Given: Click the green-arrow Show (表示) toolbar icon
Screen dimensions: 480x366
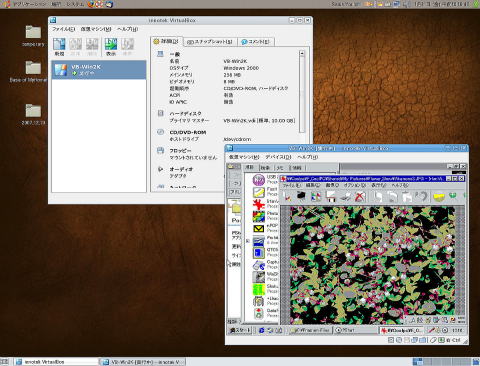Looking at the screenshot, I should (111, 47).
